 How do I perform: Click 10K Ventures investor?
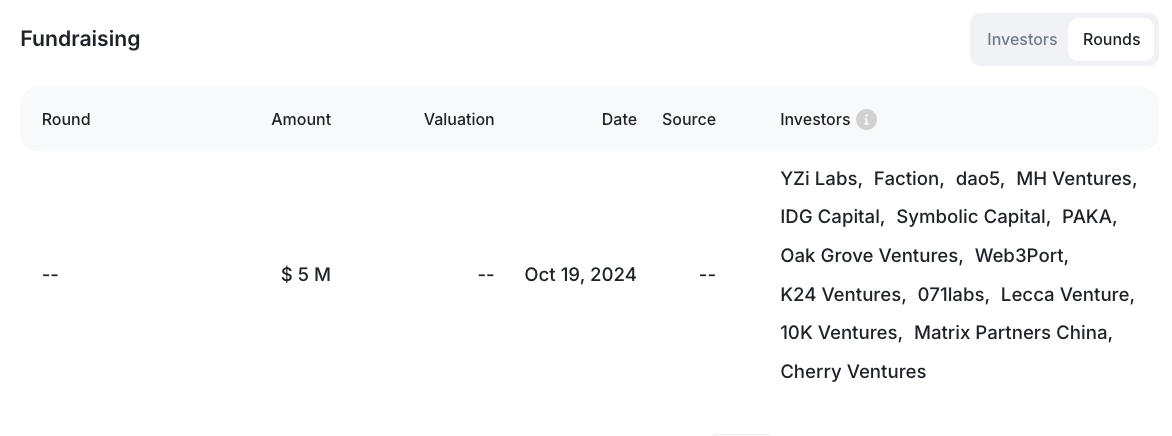(x=838, y=333)
